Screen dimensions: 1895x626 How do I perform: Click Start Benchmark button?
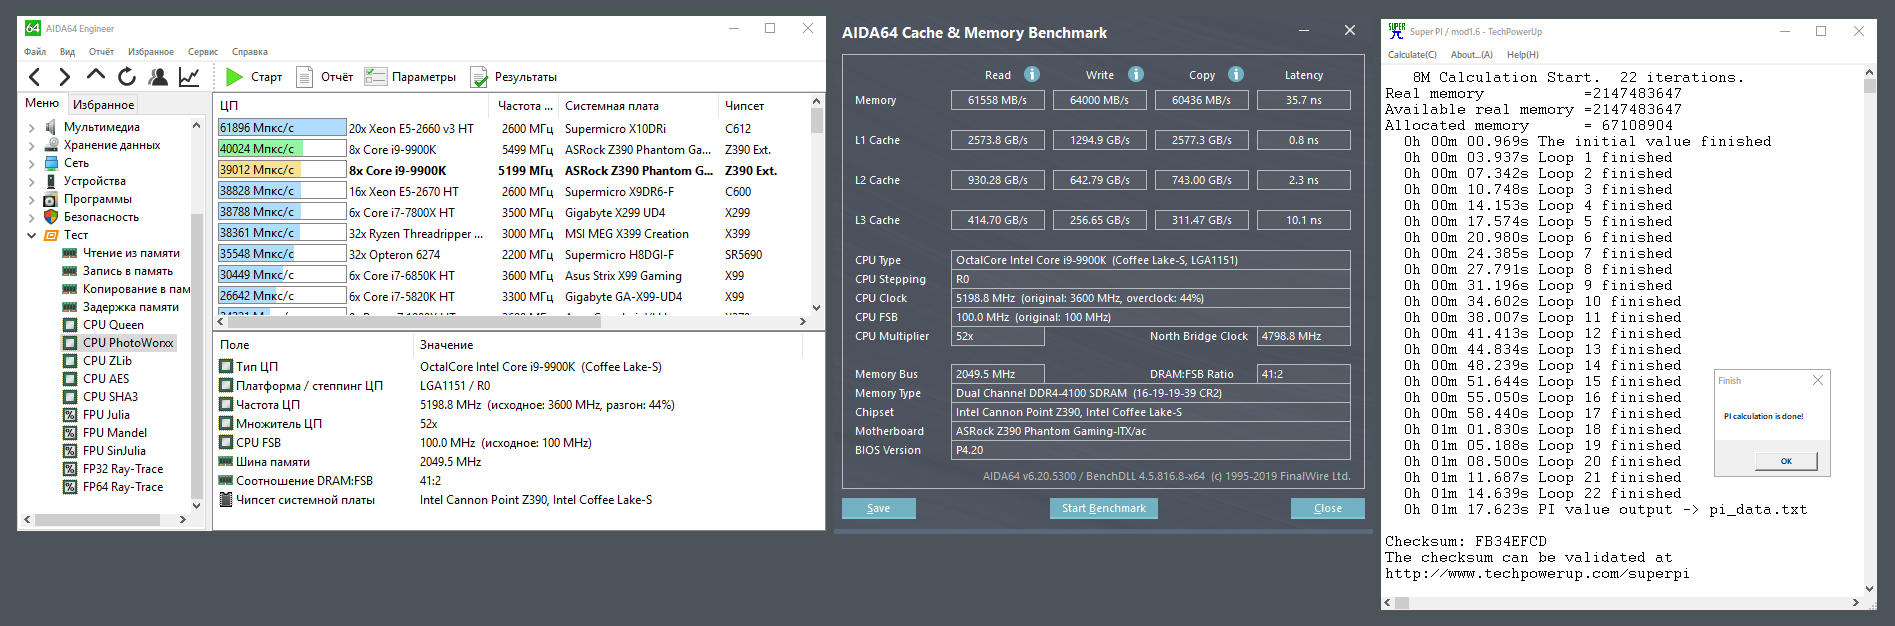(1104, 508)
